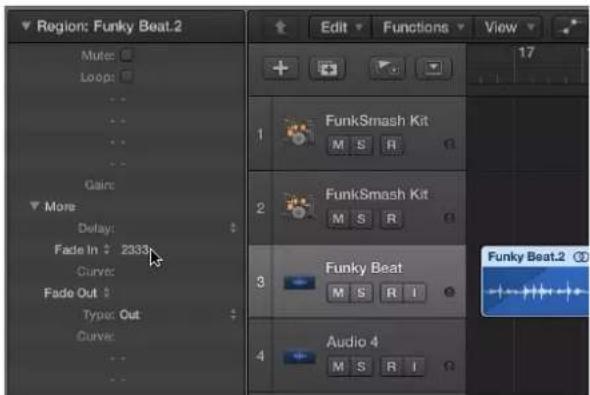Click track 2 FunkSmash Kit drum icon
The height and width of the screenshot is (395, 590).
pyautogui.click(x=299, y=206)
